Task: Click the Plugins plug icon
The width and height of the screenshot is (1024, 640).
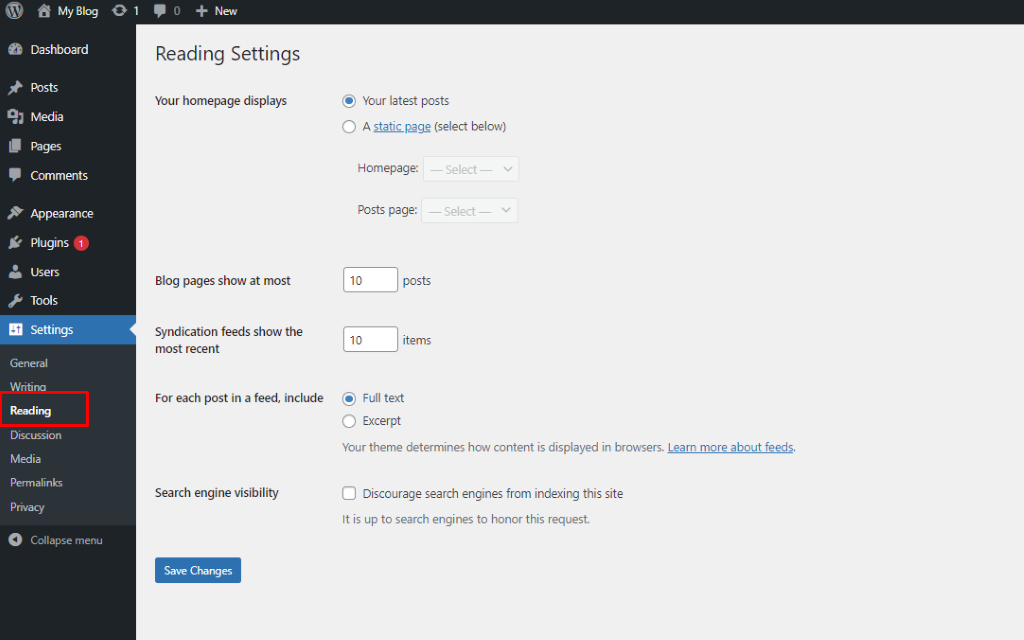Action: [15, 242]
